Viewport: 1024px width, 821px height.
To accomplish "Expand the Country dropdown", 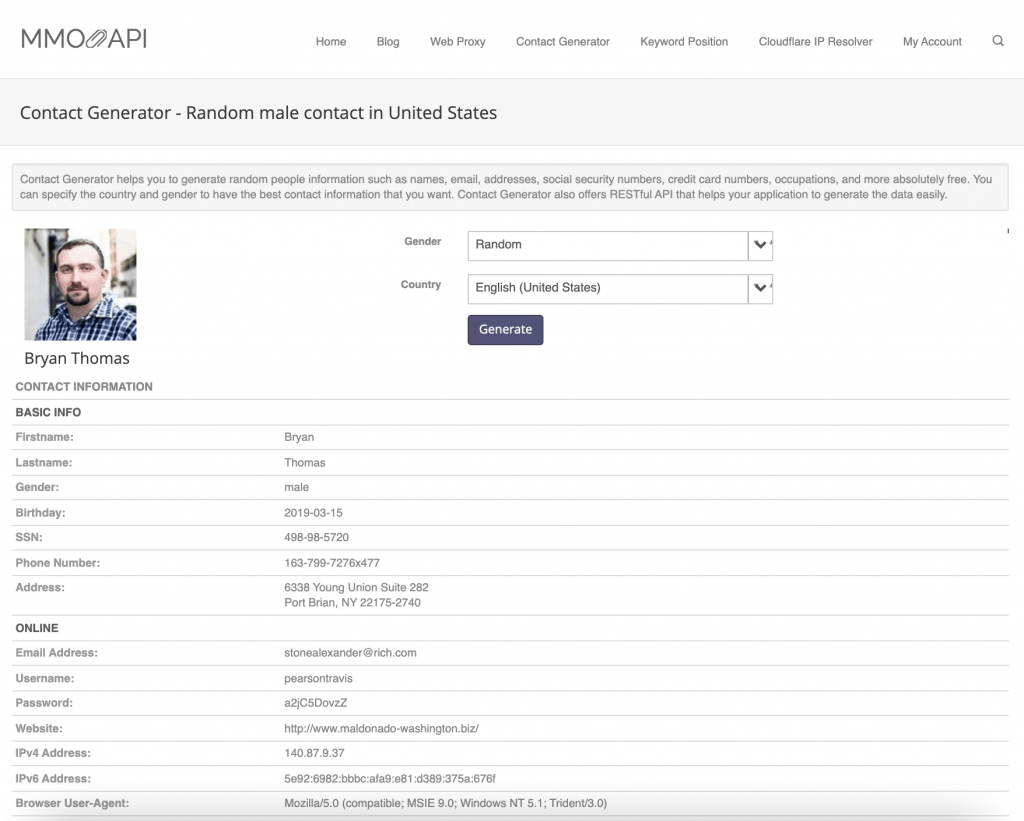I will coord(607,288).
